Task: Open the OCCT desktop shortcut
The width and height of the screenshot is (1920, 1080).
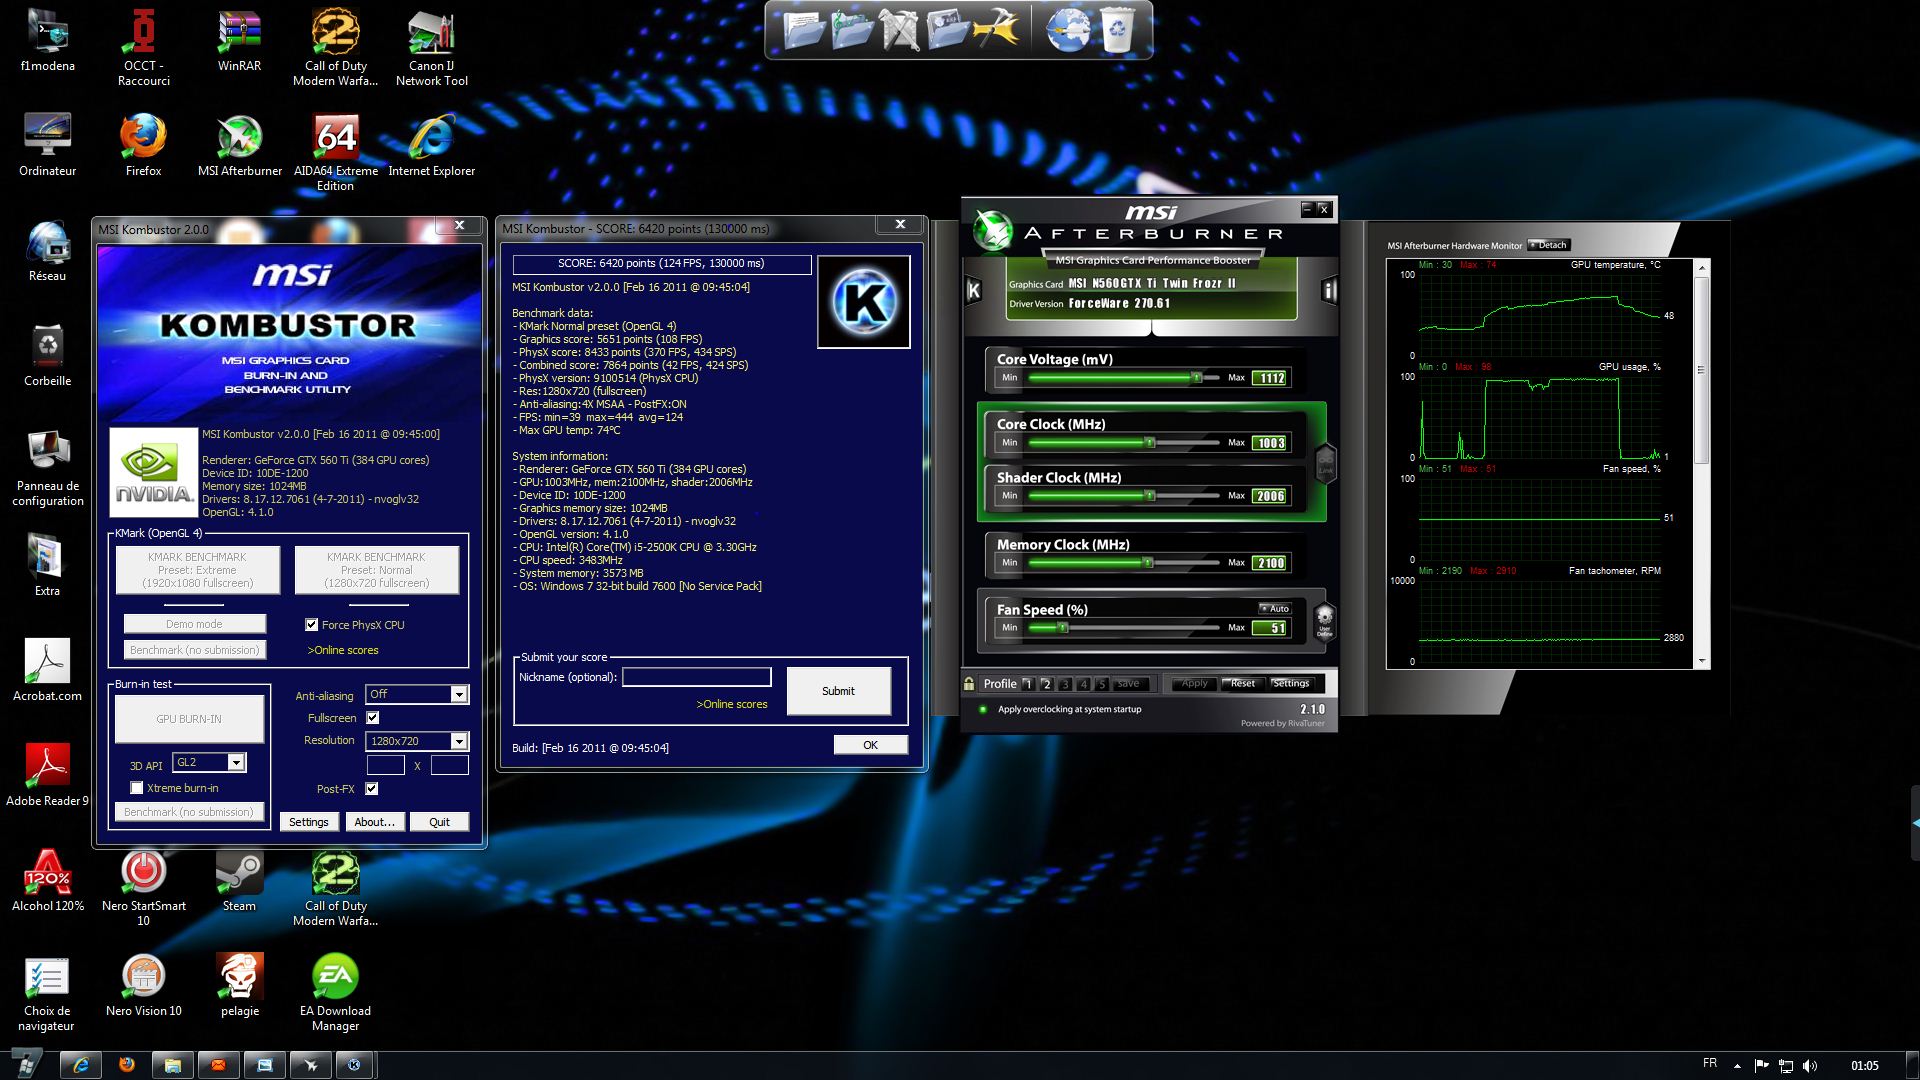Action: click(x=143, y=35)
